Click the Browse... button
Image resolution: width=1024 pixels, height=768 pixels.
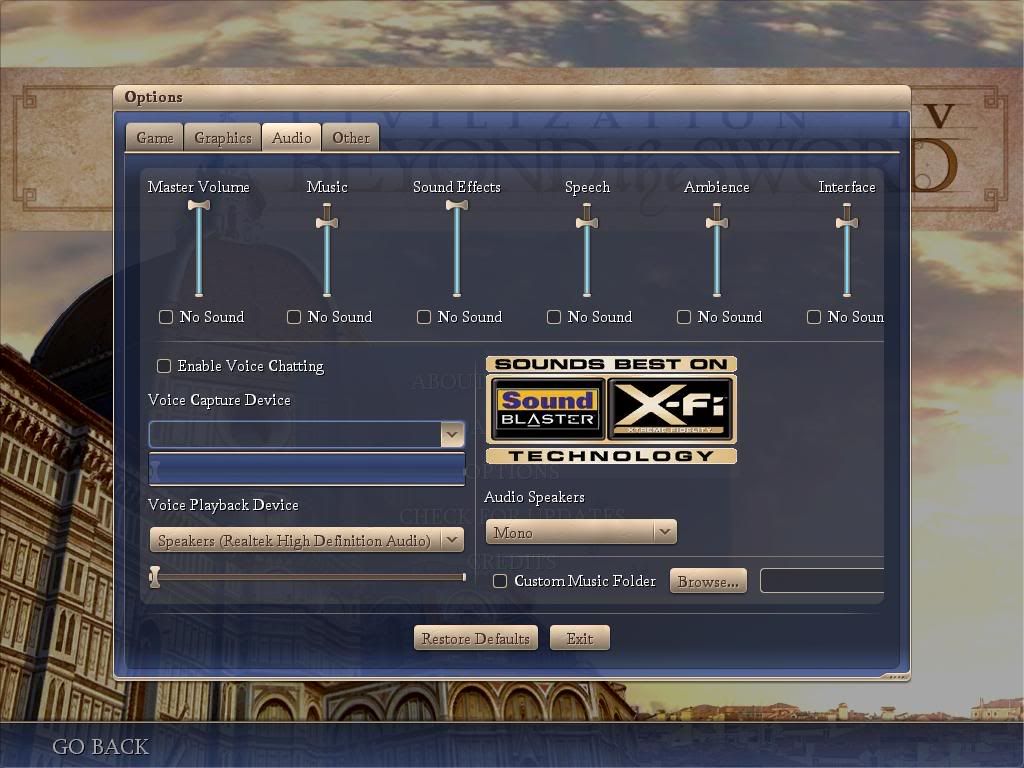pyautogui.click(x=708, y=581)
